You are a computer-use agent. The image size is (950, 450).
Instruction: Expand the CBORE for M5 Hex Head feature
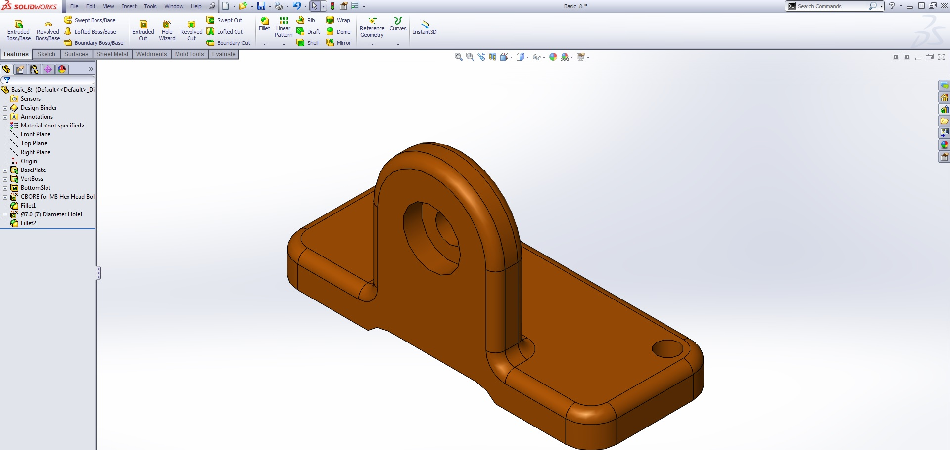tap(5, 197)
